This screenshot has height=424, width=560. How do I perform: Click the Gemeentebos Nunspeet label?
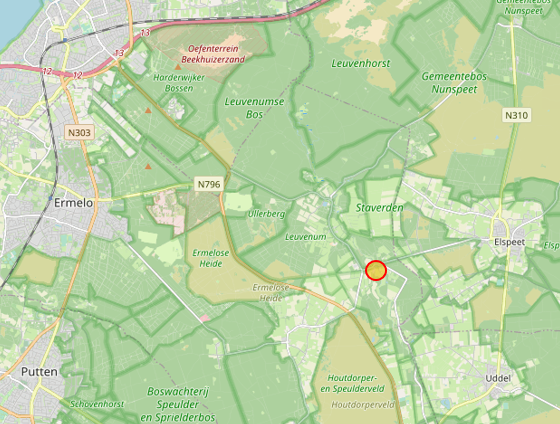click(x=454, y=83)
